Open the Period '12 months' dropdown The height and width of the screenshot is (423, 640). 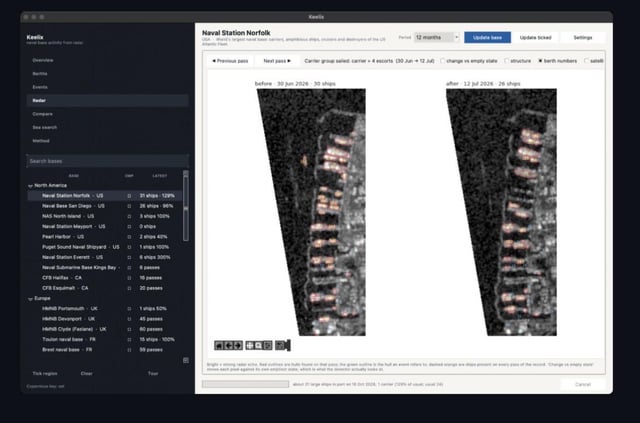pos(437,37)
